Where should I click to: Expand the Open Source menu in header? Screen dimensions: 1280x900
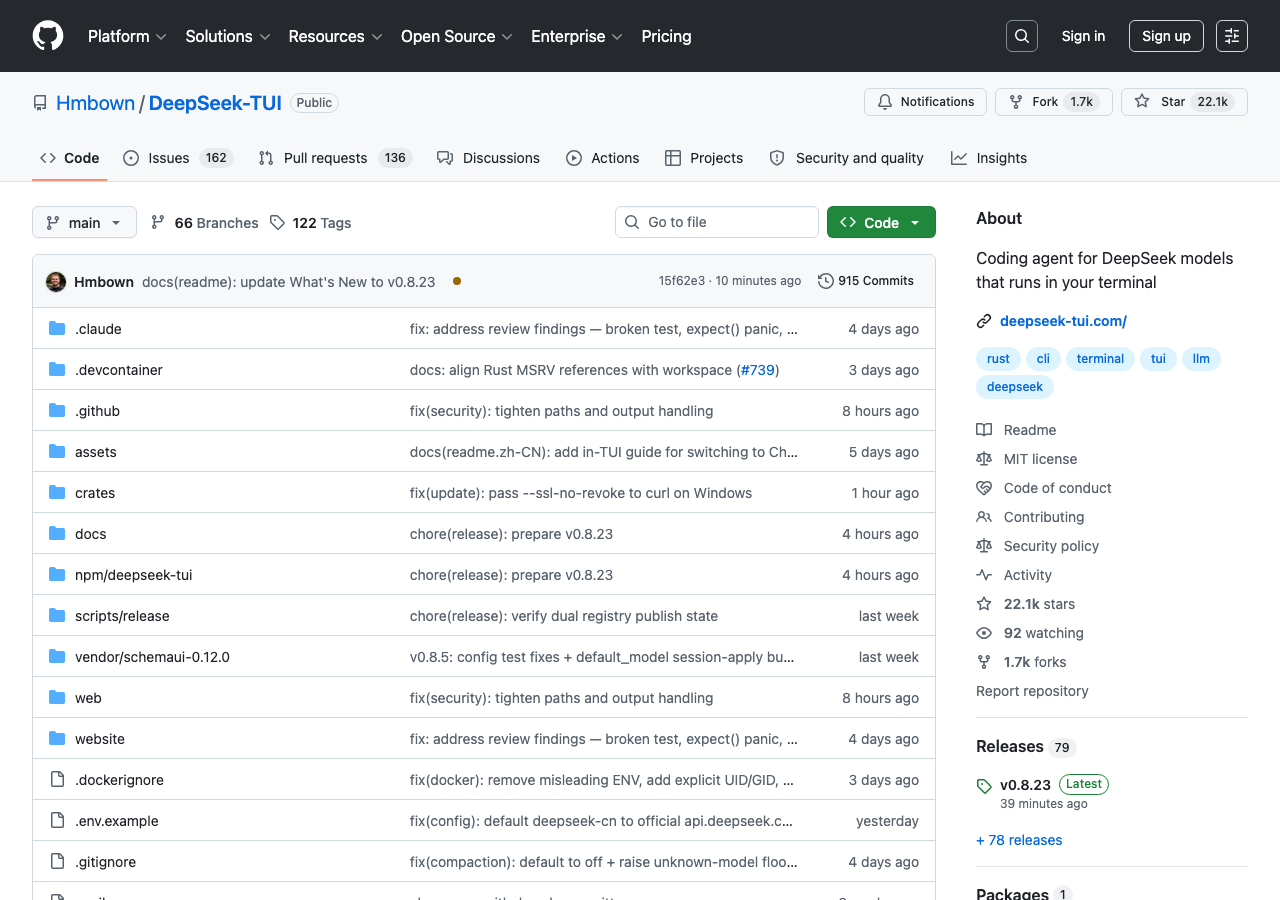click(457, 36)
